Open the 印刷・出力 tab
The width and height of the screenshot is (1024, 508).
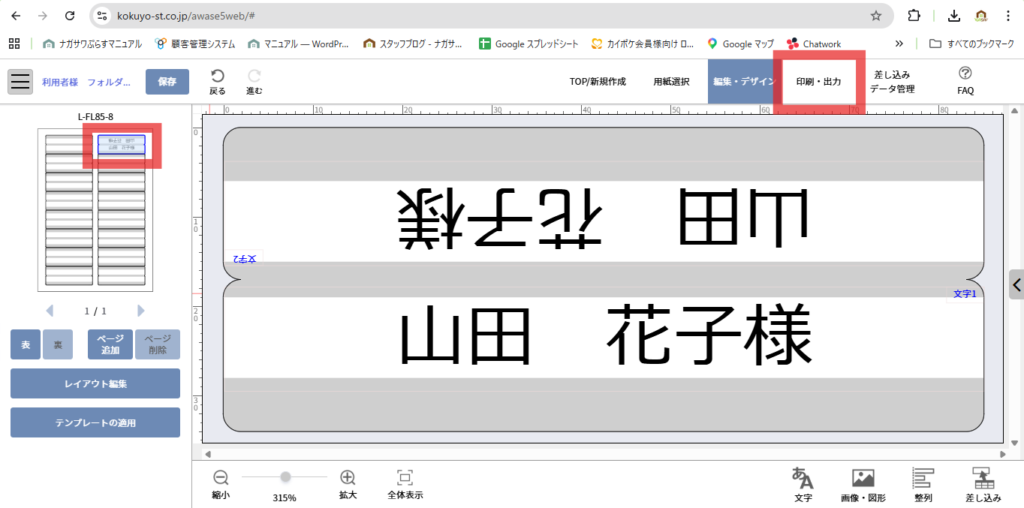click(x=818, y=81)
